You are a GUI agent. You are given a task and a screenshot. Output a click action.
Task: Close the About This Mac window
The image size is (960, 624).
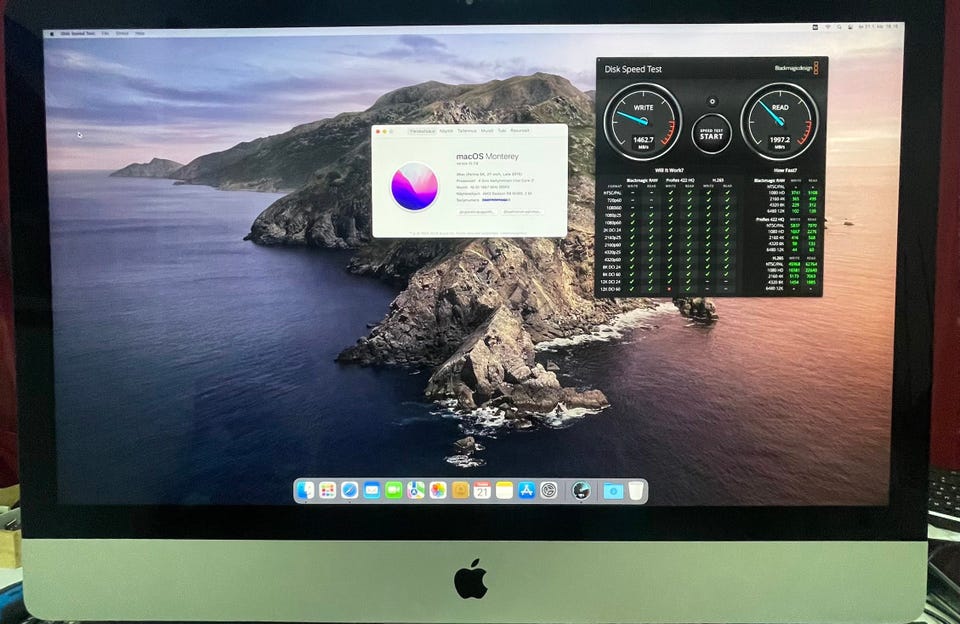378,131
